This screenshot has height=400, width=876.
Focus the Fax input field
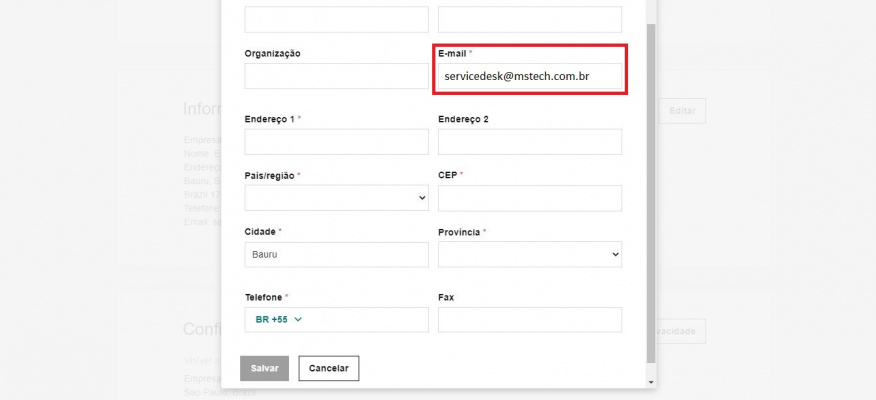point(530,320)
